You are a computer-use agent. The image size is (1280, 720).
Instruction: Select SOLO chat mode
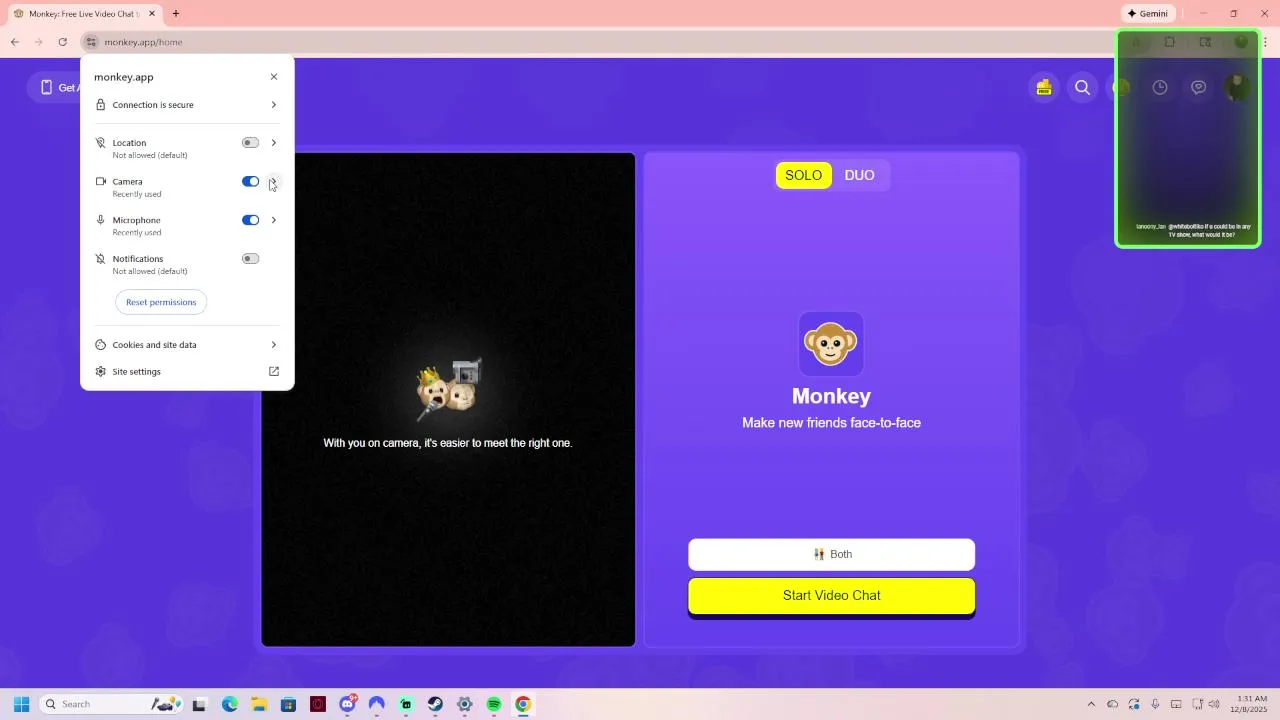point(803,175)
